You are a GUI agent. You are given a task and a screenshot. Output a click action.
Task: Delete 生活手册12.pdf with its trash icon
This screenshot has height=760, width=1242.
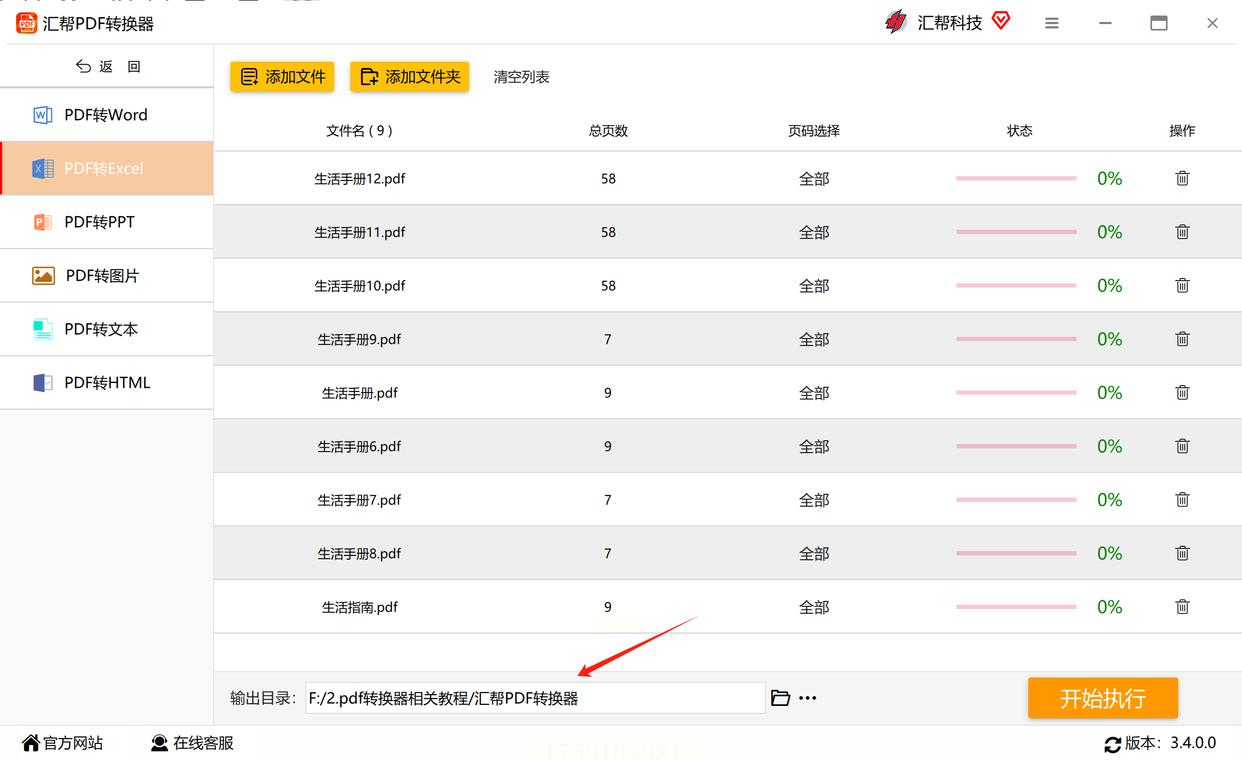point(1182,178)
